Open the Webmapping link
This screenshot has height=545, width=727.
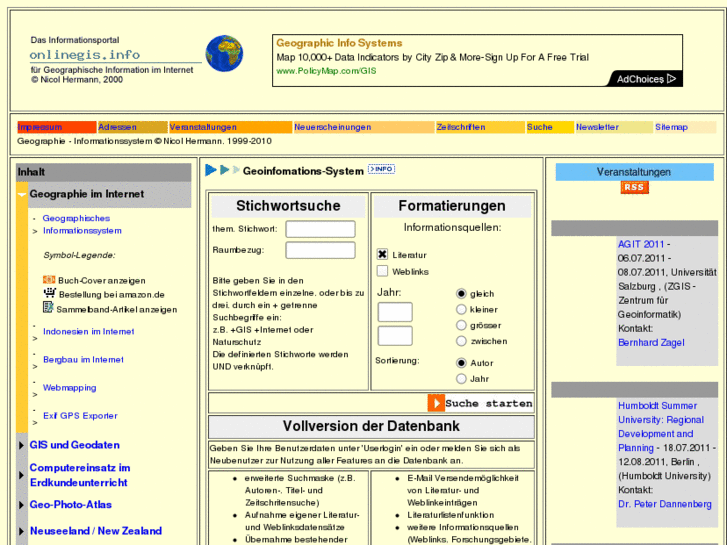[x=70, y=387]
